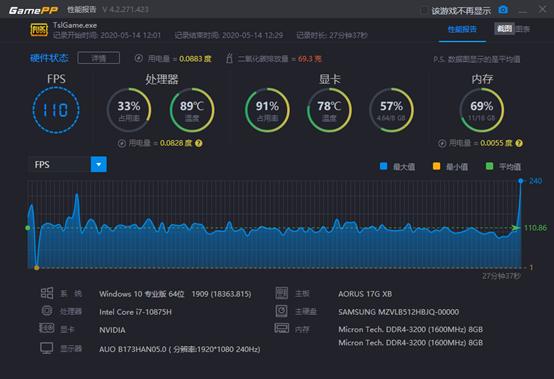Click the TslGame.exe process name
Screen dimensions: 554x379
(x=75, y=25)
